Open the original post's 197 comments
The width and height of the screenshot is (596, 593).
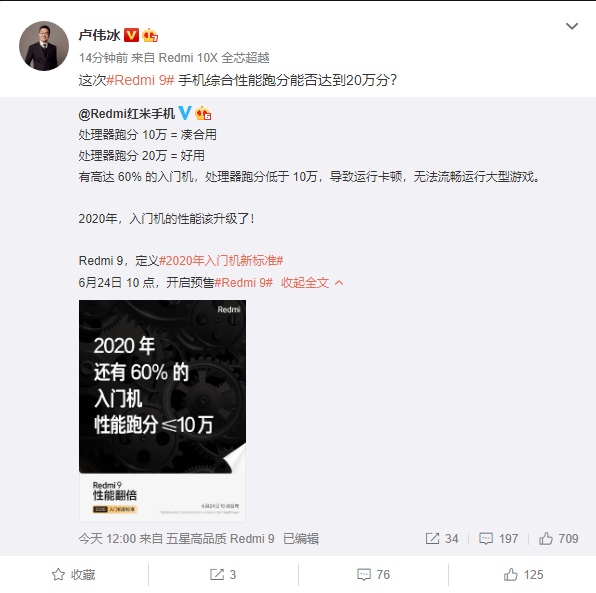tap(498, 538)
